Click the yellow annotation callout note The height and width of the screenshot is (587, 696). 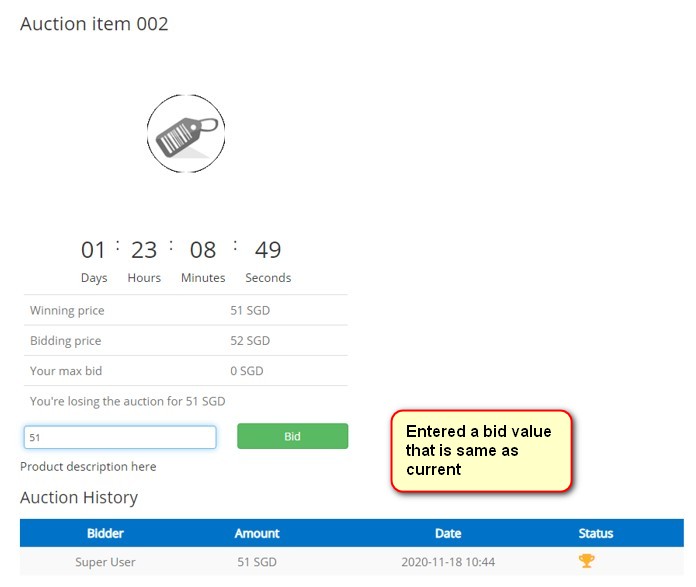481,450
